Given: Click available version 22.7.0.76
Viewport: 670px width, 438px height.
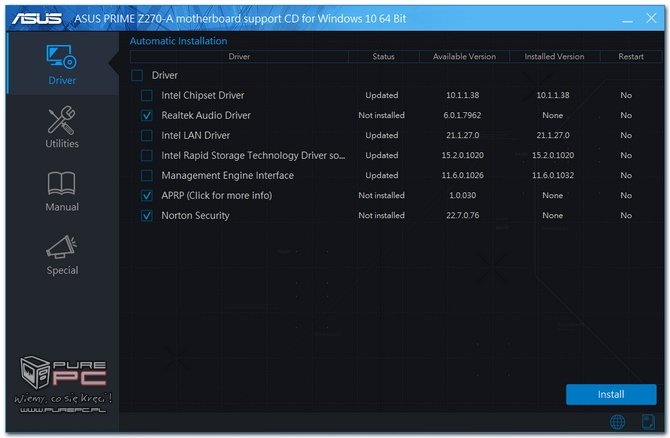Looking at the screenshot, I should click(462, 215).
